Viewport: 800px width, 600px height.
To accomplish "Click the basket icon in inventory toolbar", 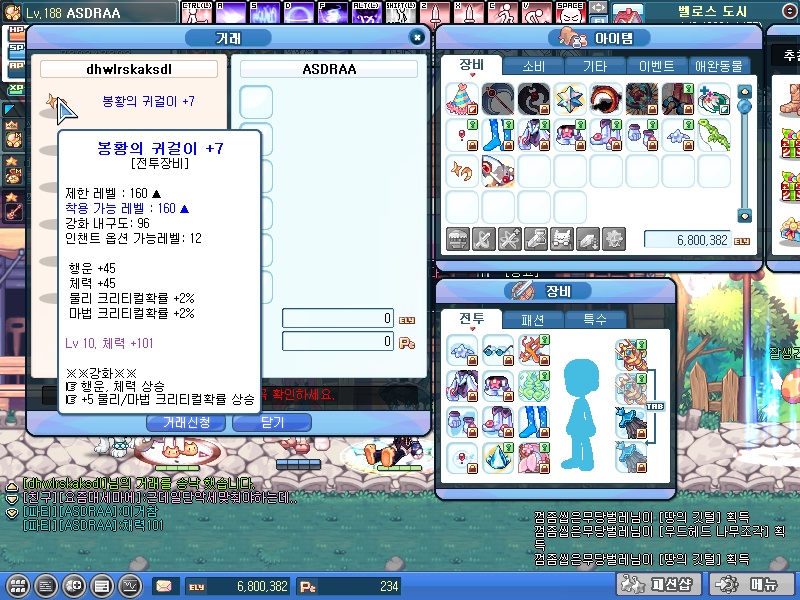I will pyautogui.click(x=458, y=238).
